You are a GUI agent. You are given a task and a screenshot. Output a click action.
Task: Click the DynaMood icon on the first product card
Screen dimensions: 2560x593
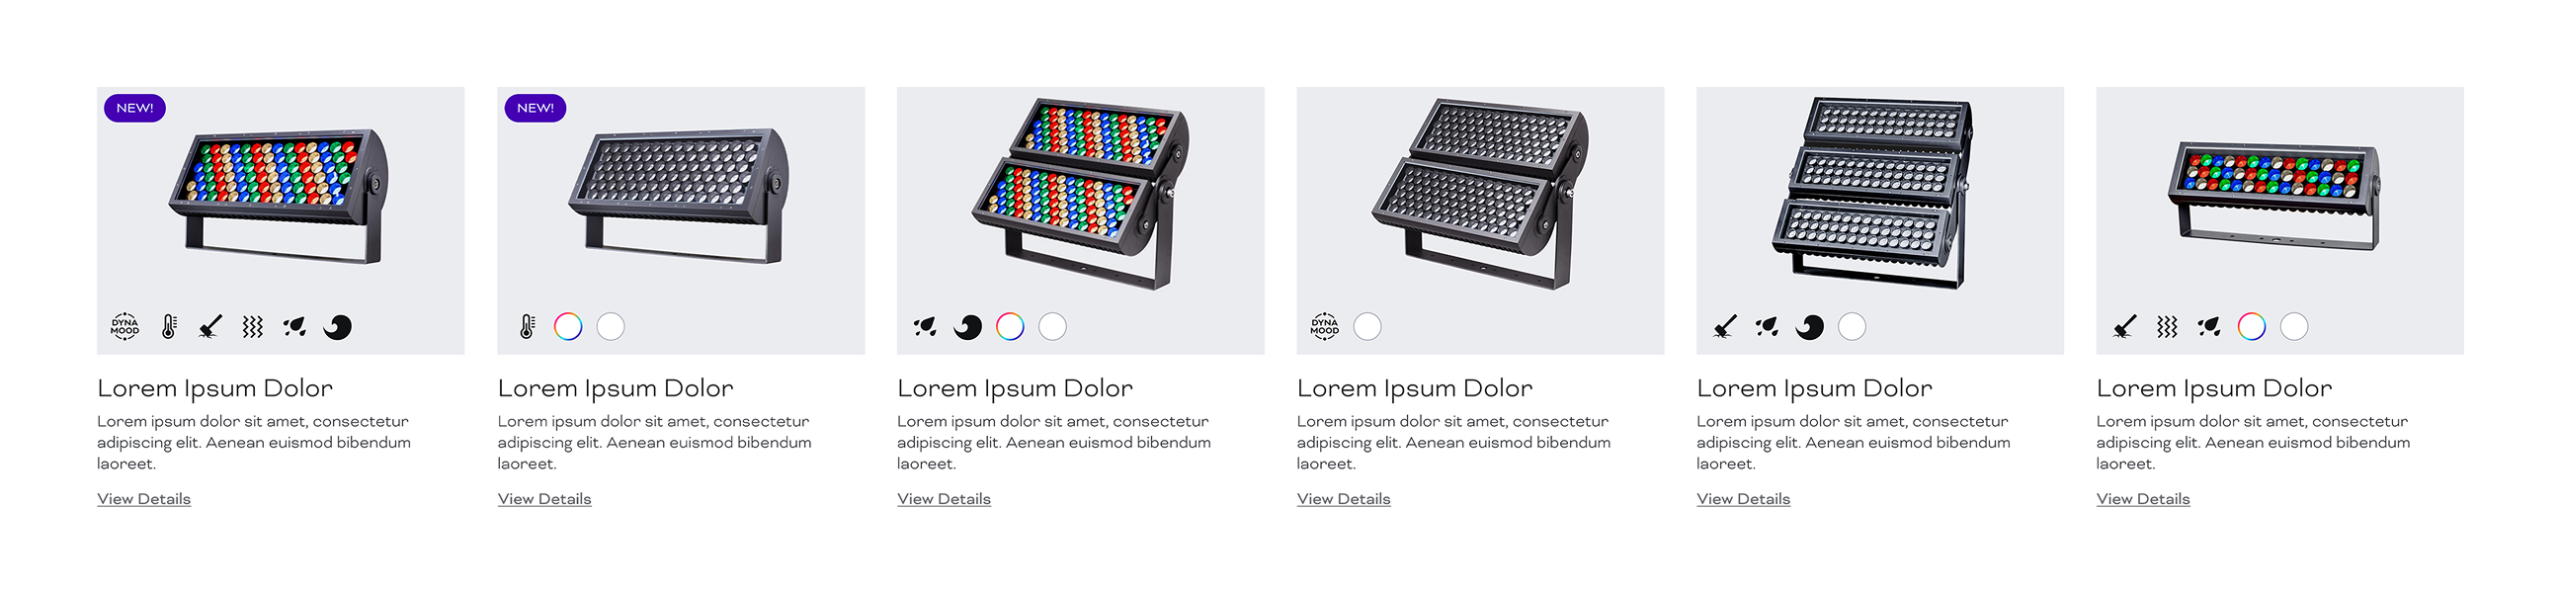(124, 326)
